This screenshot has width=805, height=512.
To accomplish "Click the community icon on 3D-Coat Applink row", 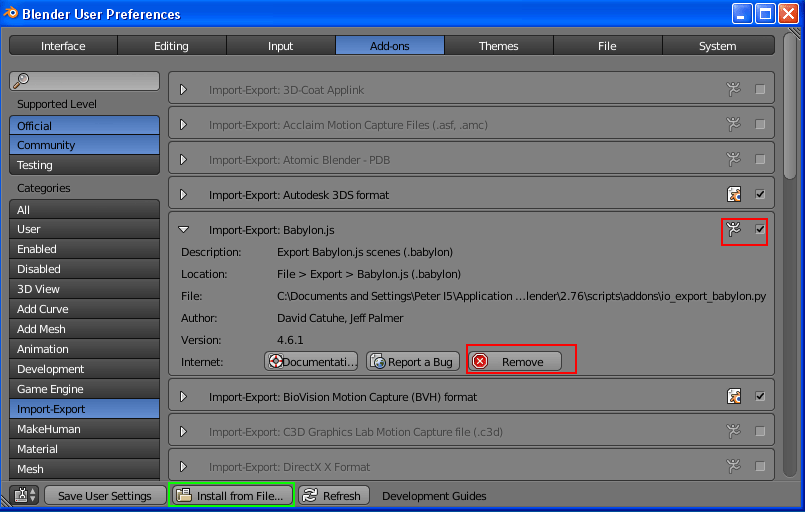I will [x=734, y=89].
